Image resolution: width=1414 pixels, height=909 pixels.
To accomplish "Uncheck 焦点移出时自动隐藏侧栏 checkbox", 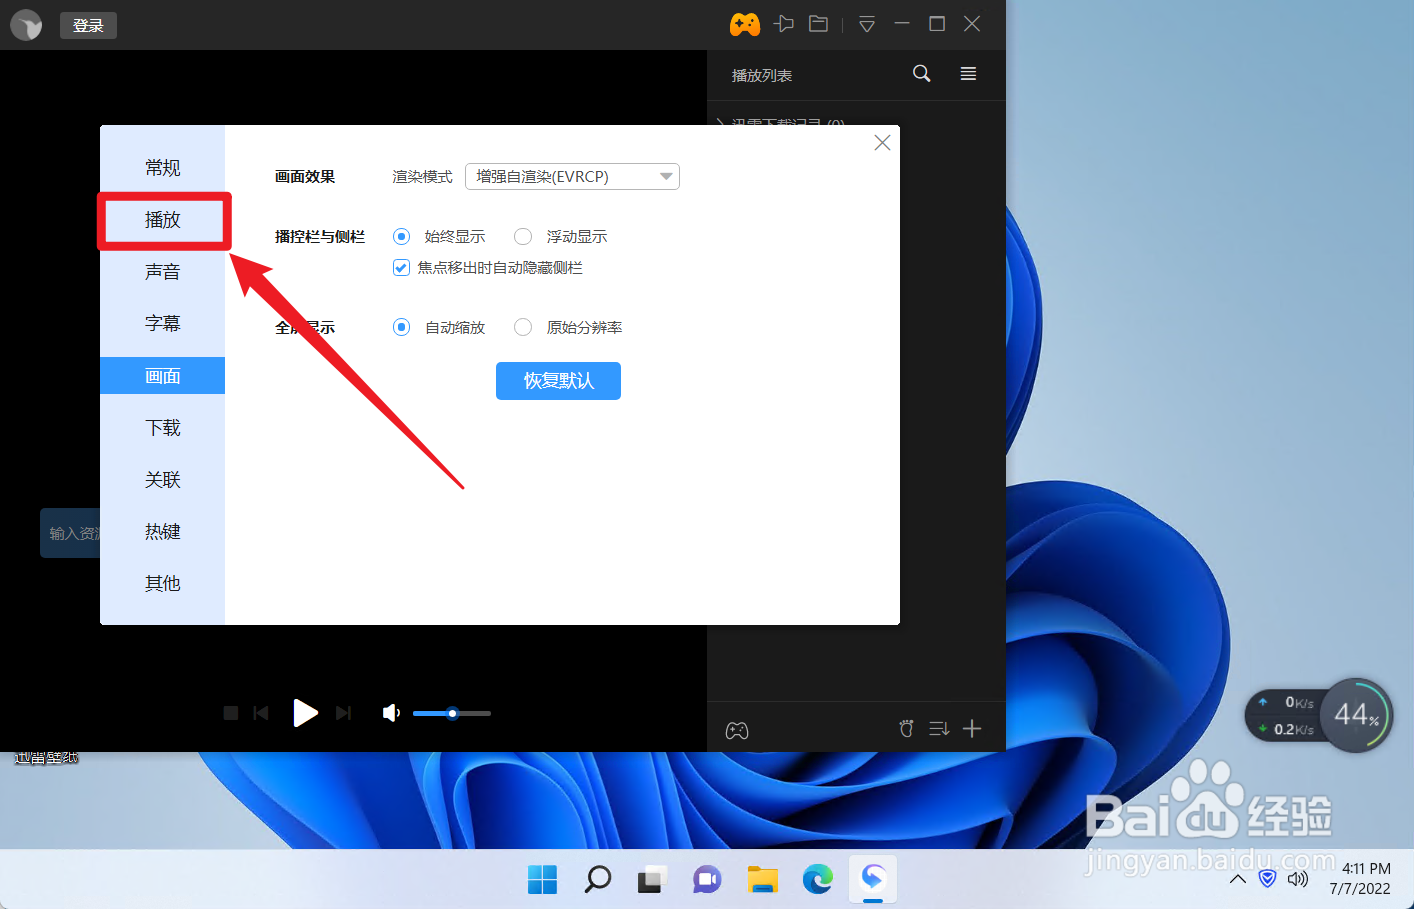I will (401, 268).
